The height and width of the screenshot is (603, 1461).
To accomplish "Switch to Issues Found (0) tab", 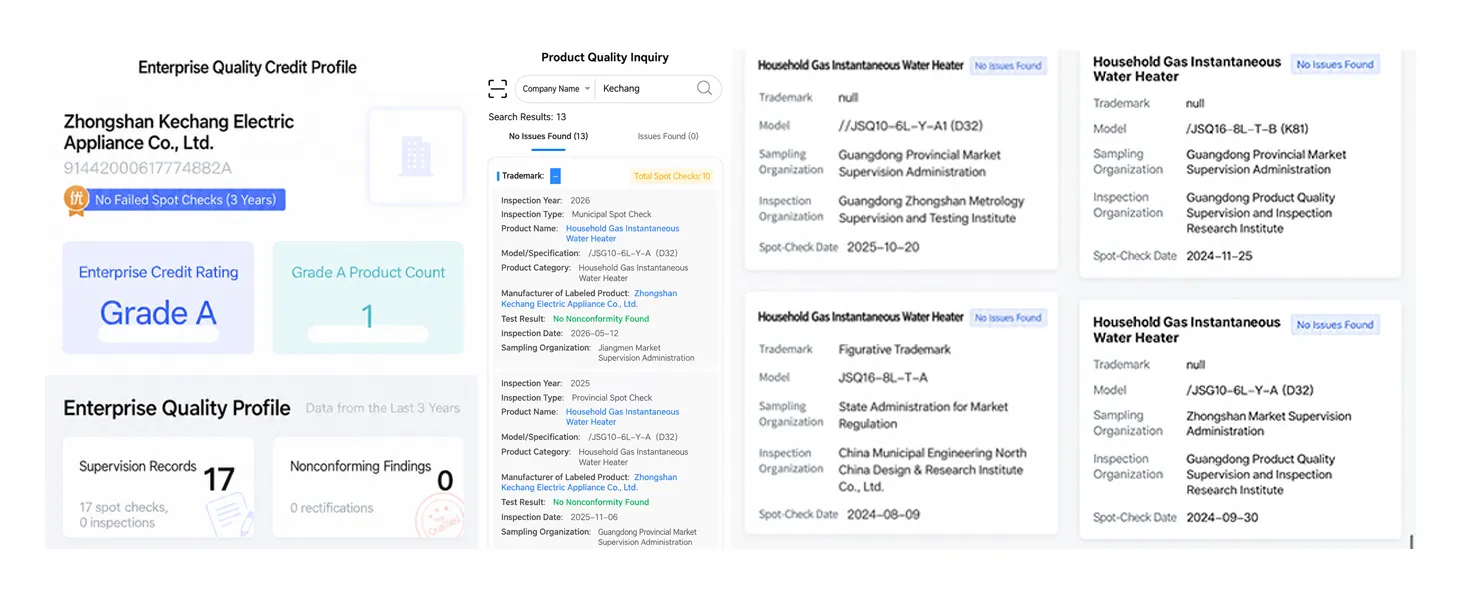I will click(x=668, y=136).
